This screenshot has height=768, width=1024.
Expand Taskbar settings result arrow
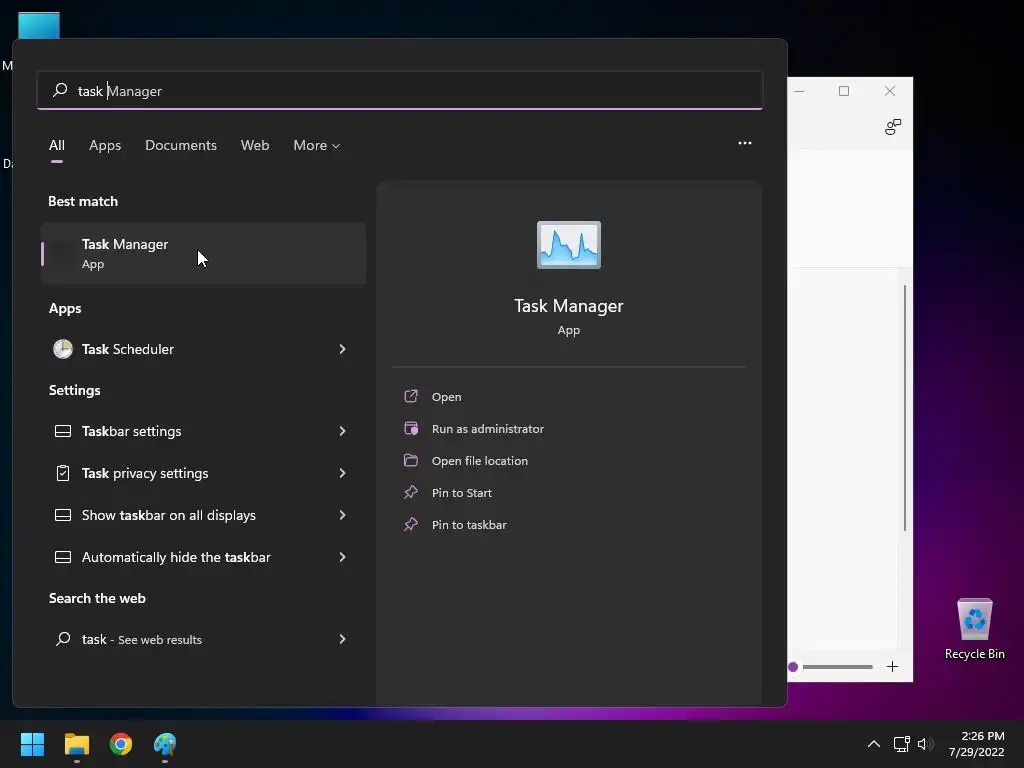342,431
